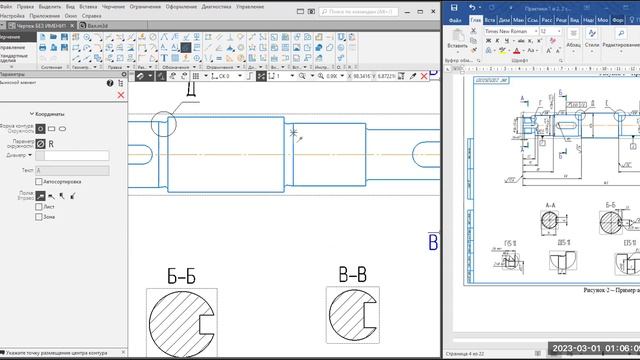Tick the Зона checkbox
The width and height of the screenshot is (640, 360).
pyautogui.click(x=39, y=217)
